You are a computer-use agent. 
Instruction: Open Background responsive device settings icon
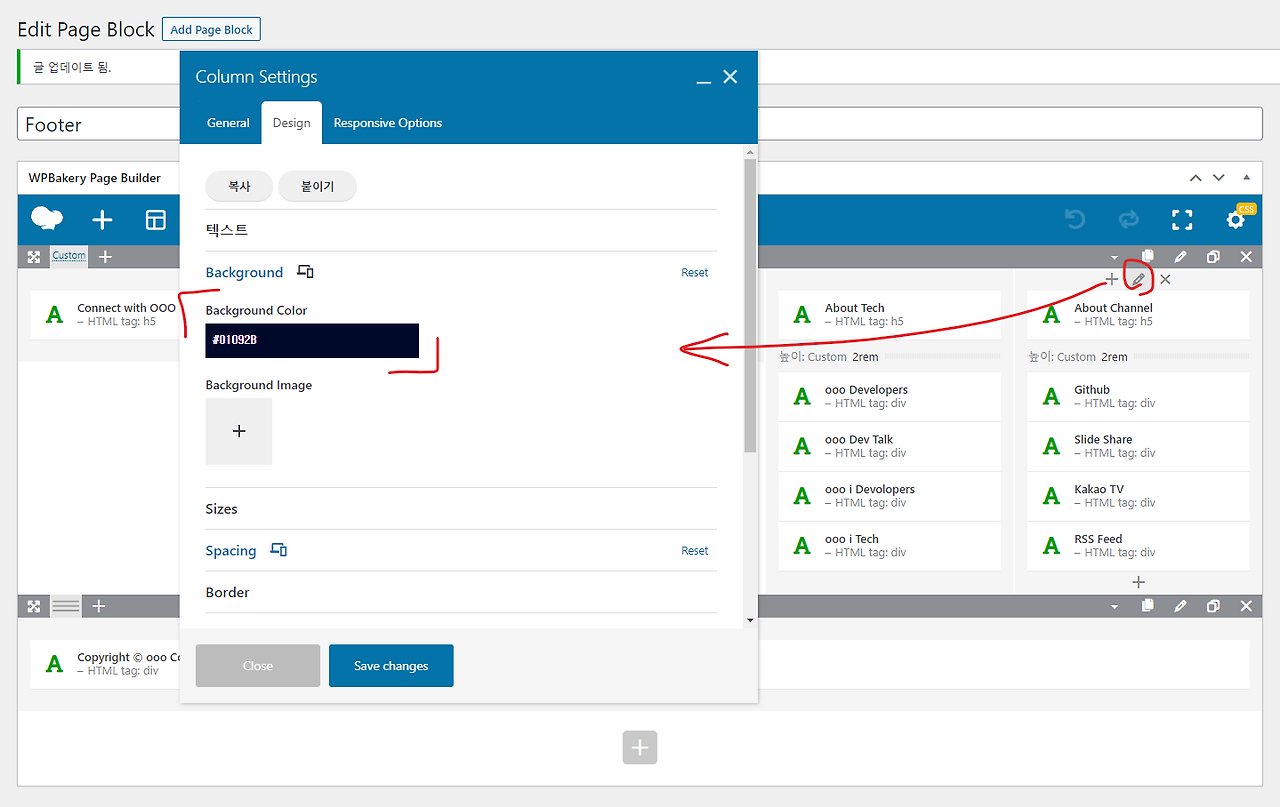click(306, 272)
